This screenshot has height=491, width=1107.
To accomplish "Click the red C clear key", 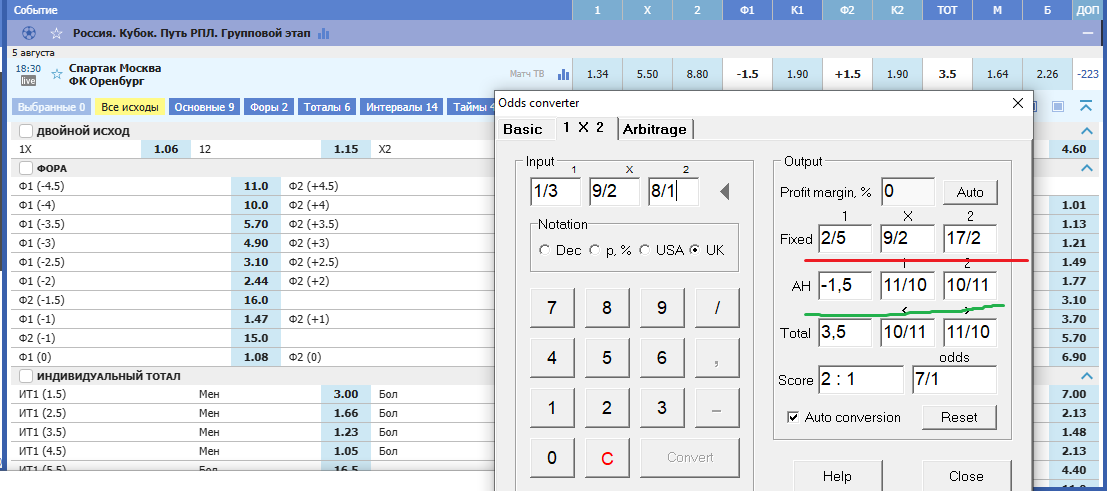I will (606, 458).
